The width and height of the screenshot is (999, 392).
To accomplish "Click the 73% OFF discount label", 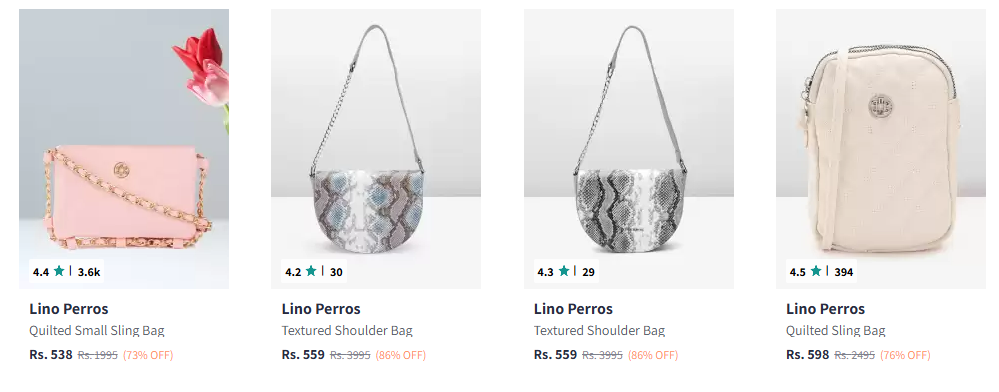I will tap(148, 355).
